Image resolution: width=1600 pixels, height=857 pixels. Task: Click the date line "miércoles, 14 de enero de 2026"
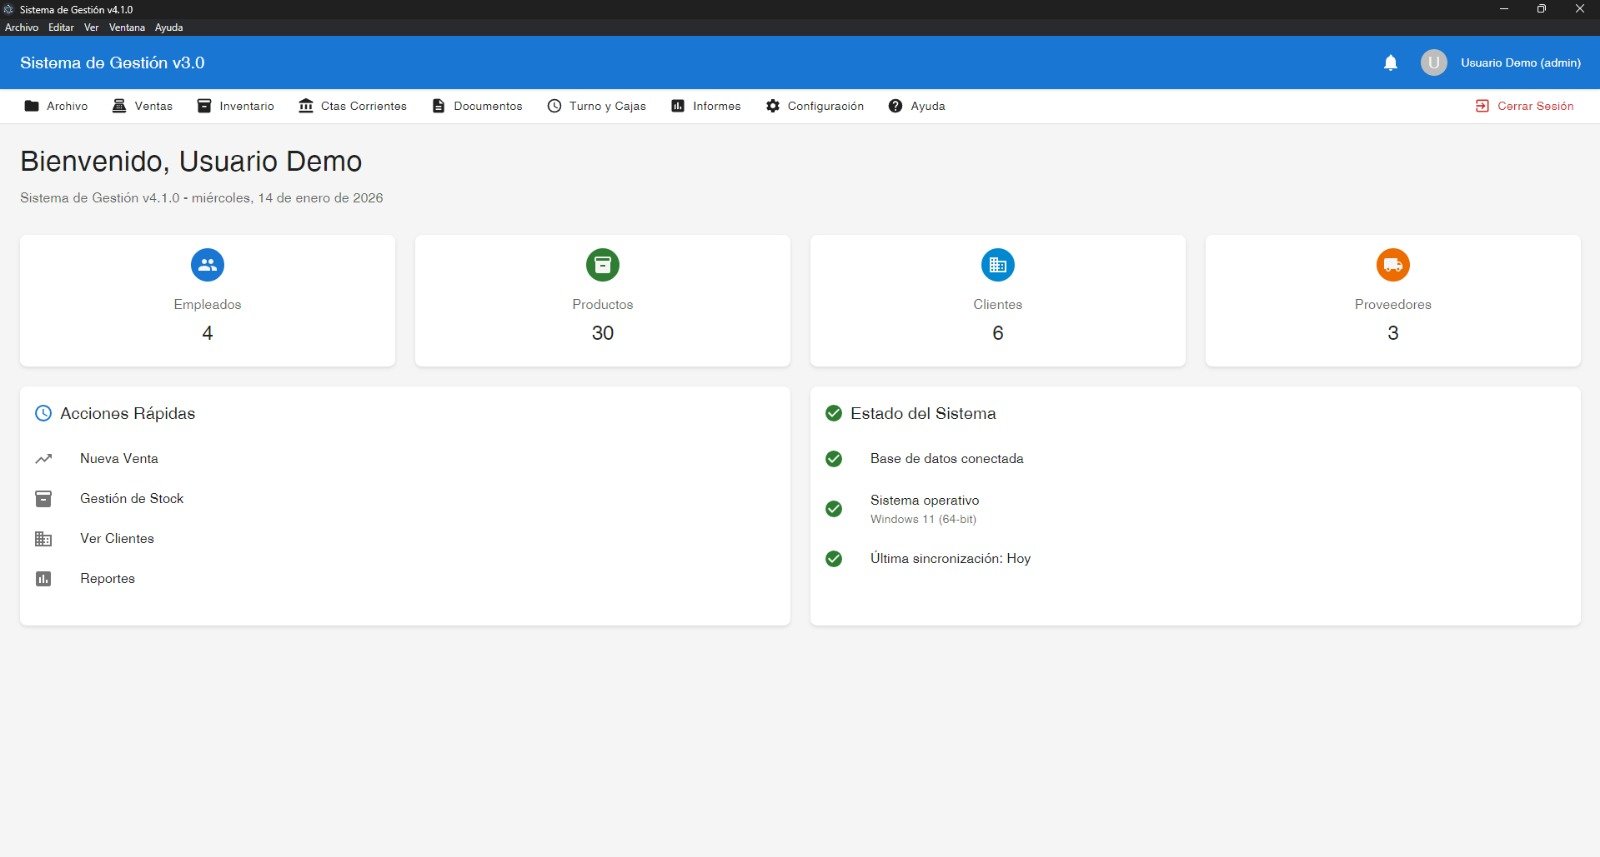[x=287, y=198]
